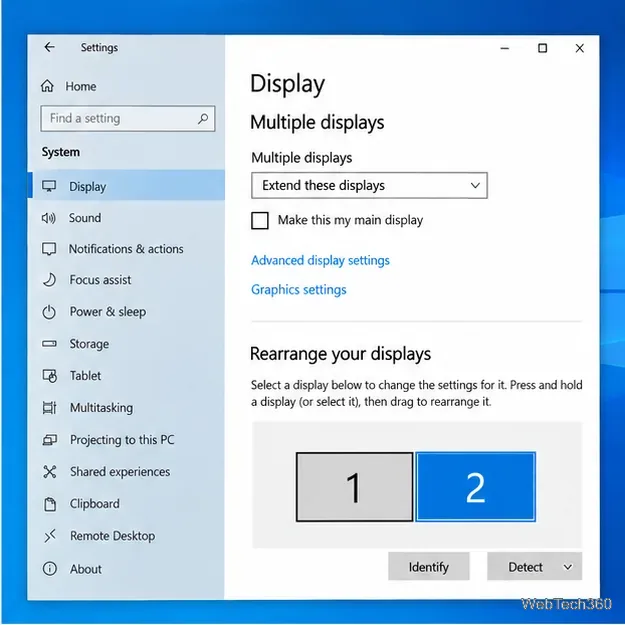
Task: Click the Storage drive icon
Action: (x=49, y=343)
